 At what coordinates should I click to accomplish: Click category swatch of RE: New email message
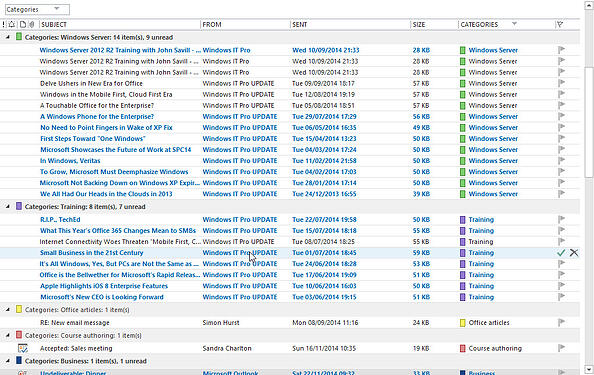tap(463, 323)
